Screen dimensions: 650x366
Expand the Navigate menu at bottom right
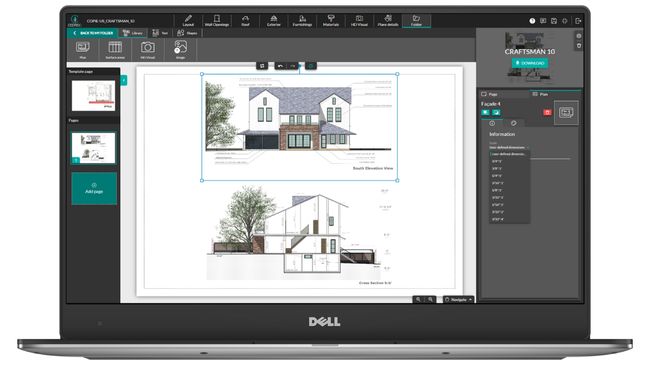[458, 299]
